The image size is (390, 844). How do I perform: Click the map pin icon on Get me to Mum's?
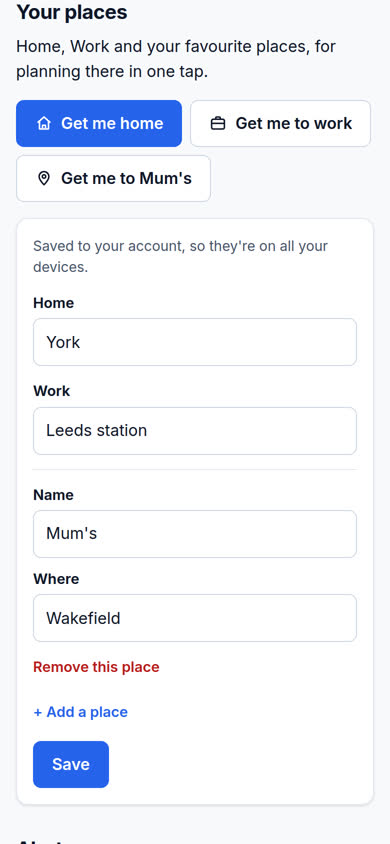click(x=44, y=179)
